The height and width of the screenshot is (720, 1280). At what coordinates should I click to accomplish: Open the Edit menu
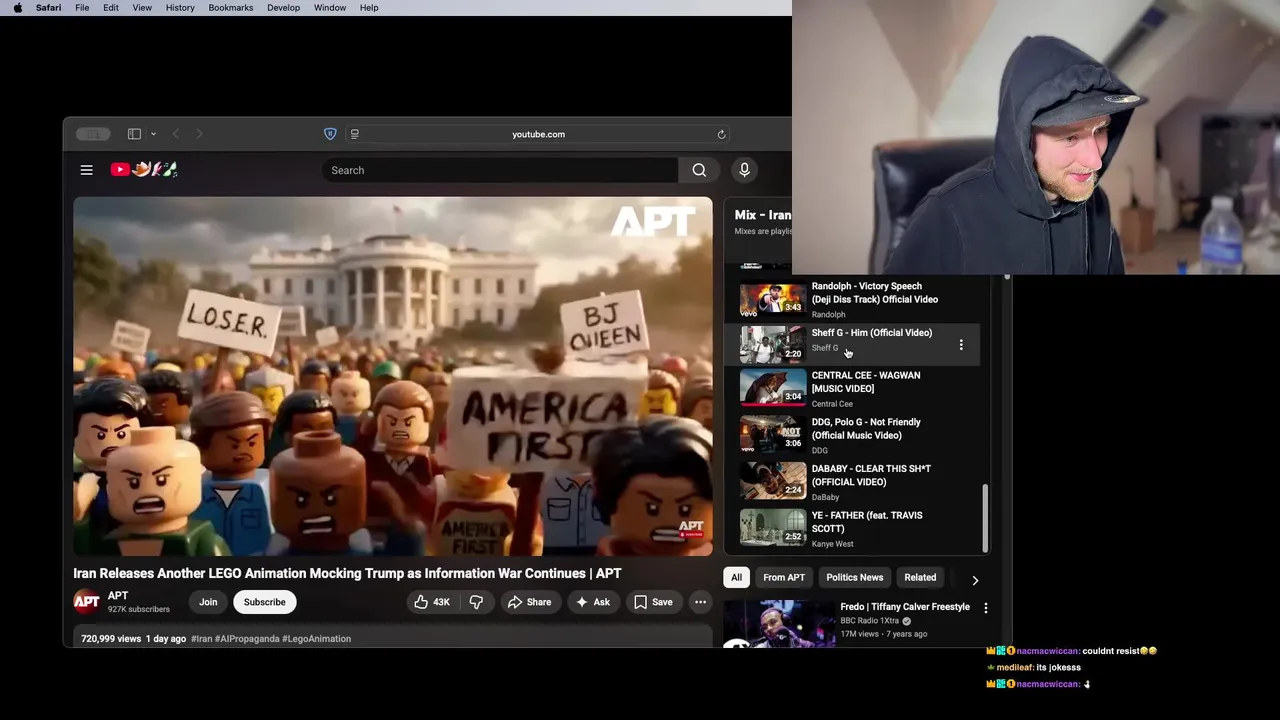pyautogui.click(x=111, y=7)
